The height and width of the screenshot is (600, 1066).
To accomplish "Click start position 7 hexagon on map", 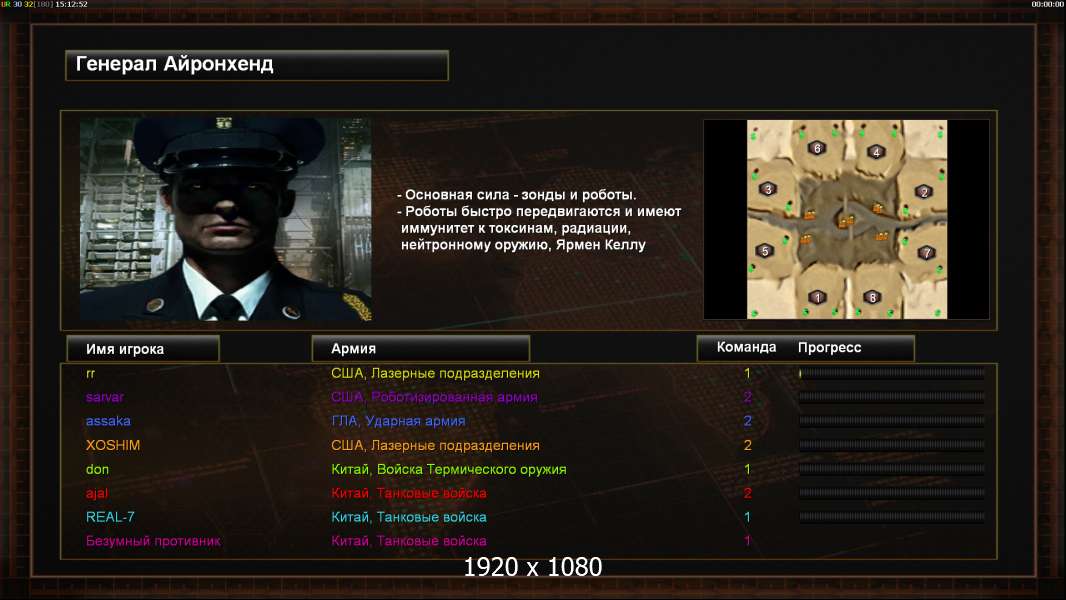I will click(926, 253).
